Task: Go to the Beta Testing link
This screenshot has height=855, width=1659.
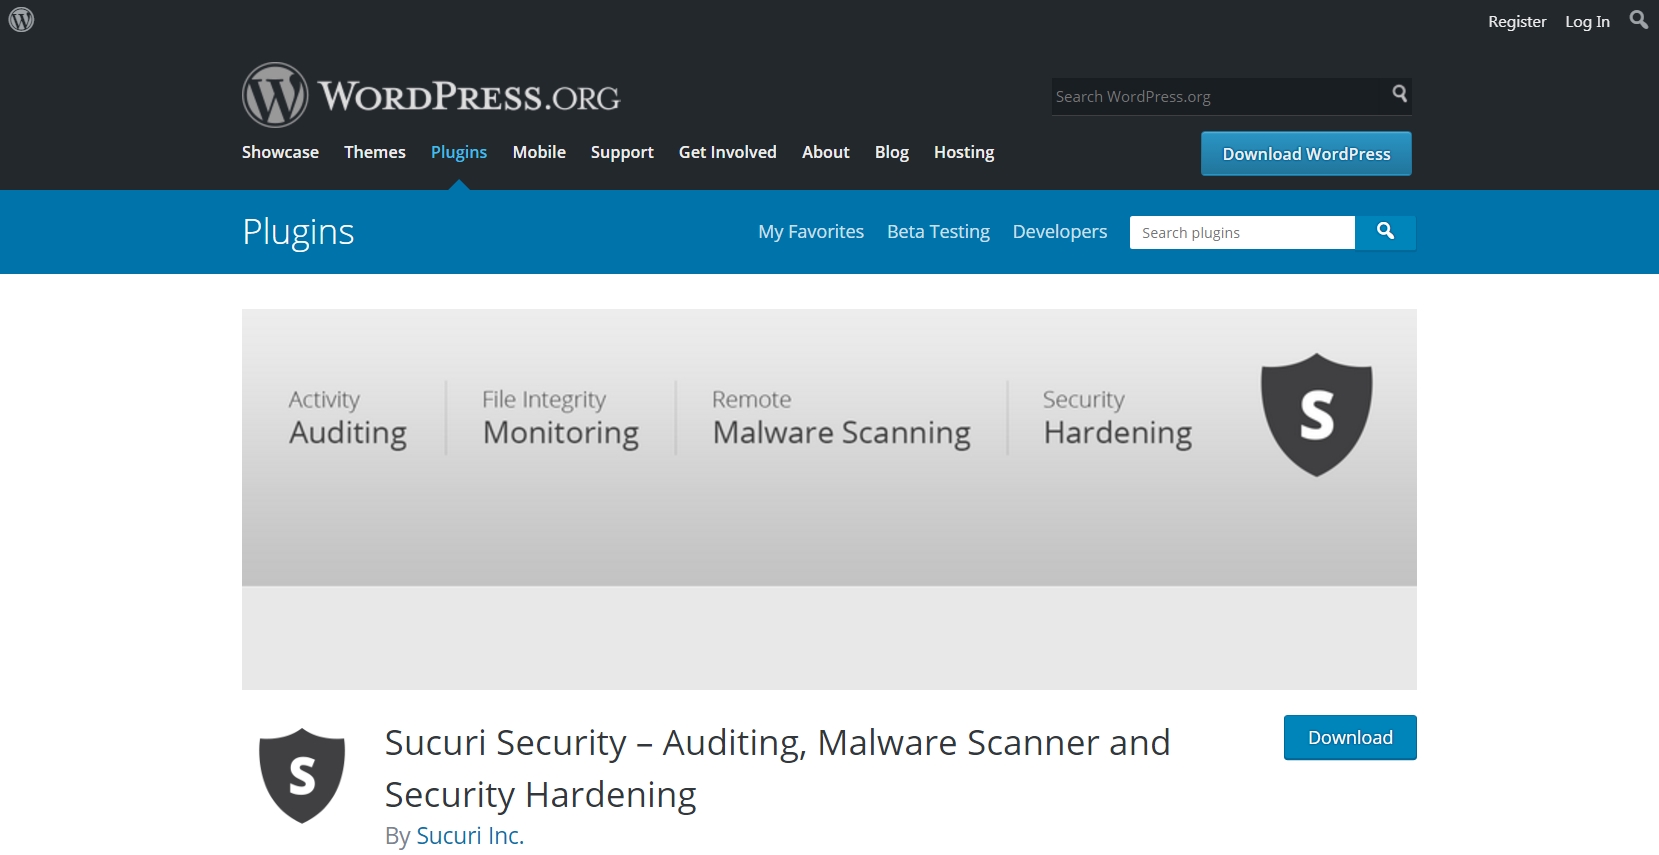Action: point(938,232)
